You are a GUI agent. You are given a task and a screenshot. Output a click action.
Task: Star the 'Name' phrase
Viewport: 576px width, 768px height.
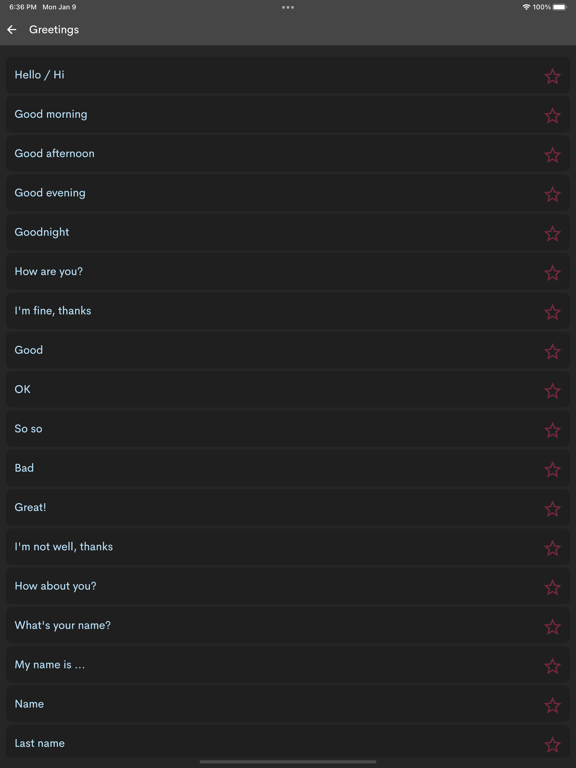click(x=552, y=705)
